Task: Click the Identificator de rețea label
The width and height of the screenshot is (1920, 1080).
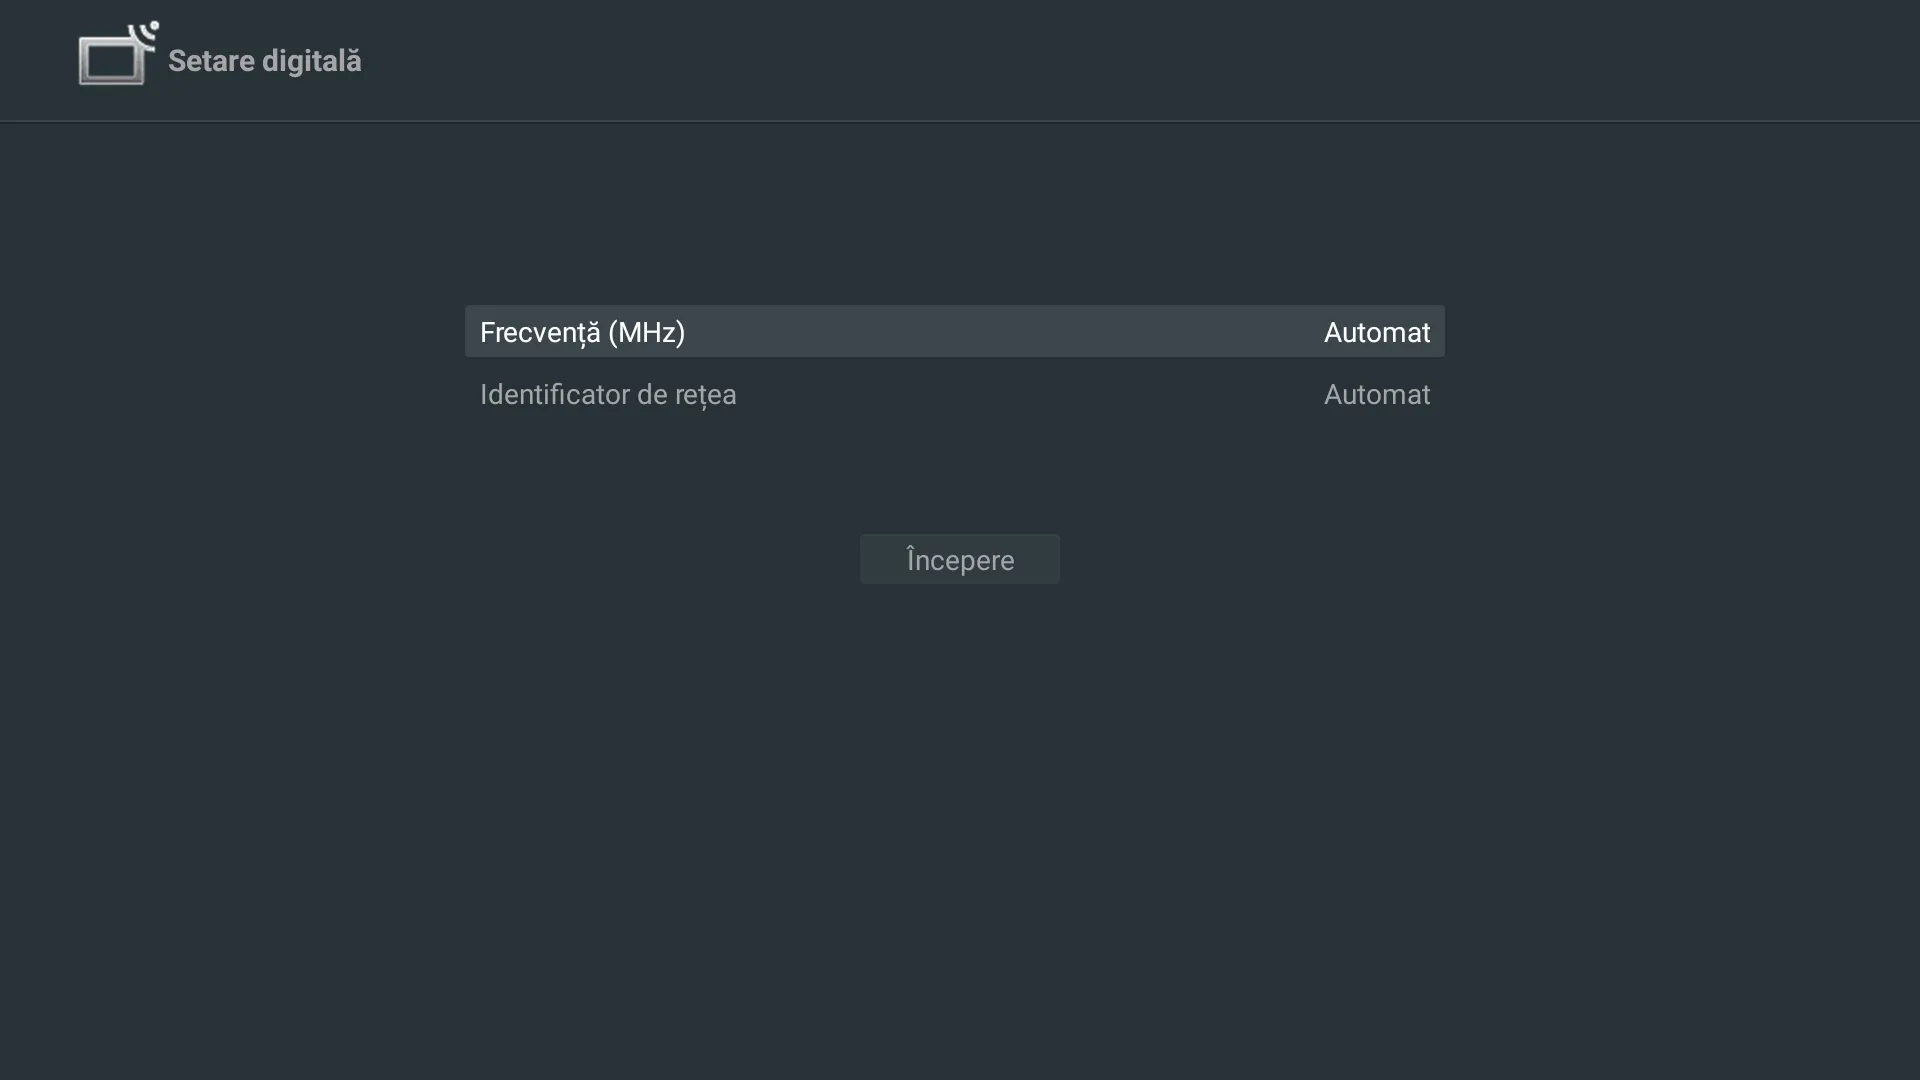Action: click(x=608, y=394)
